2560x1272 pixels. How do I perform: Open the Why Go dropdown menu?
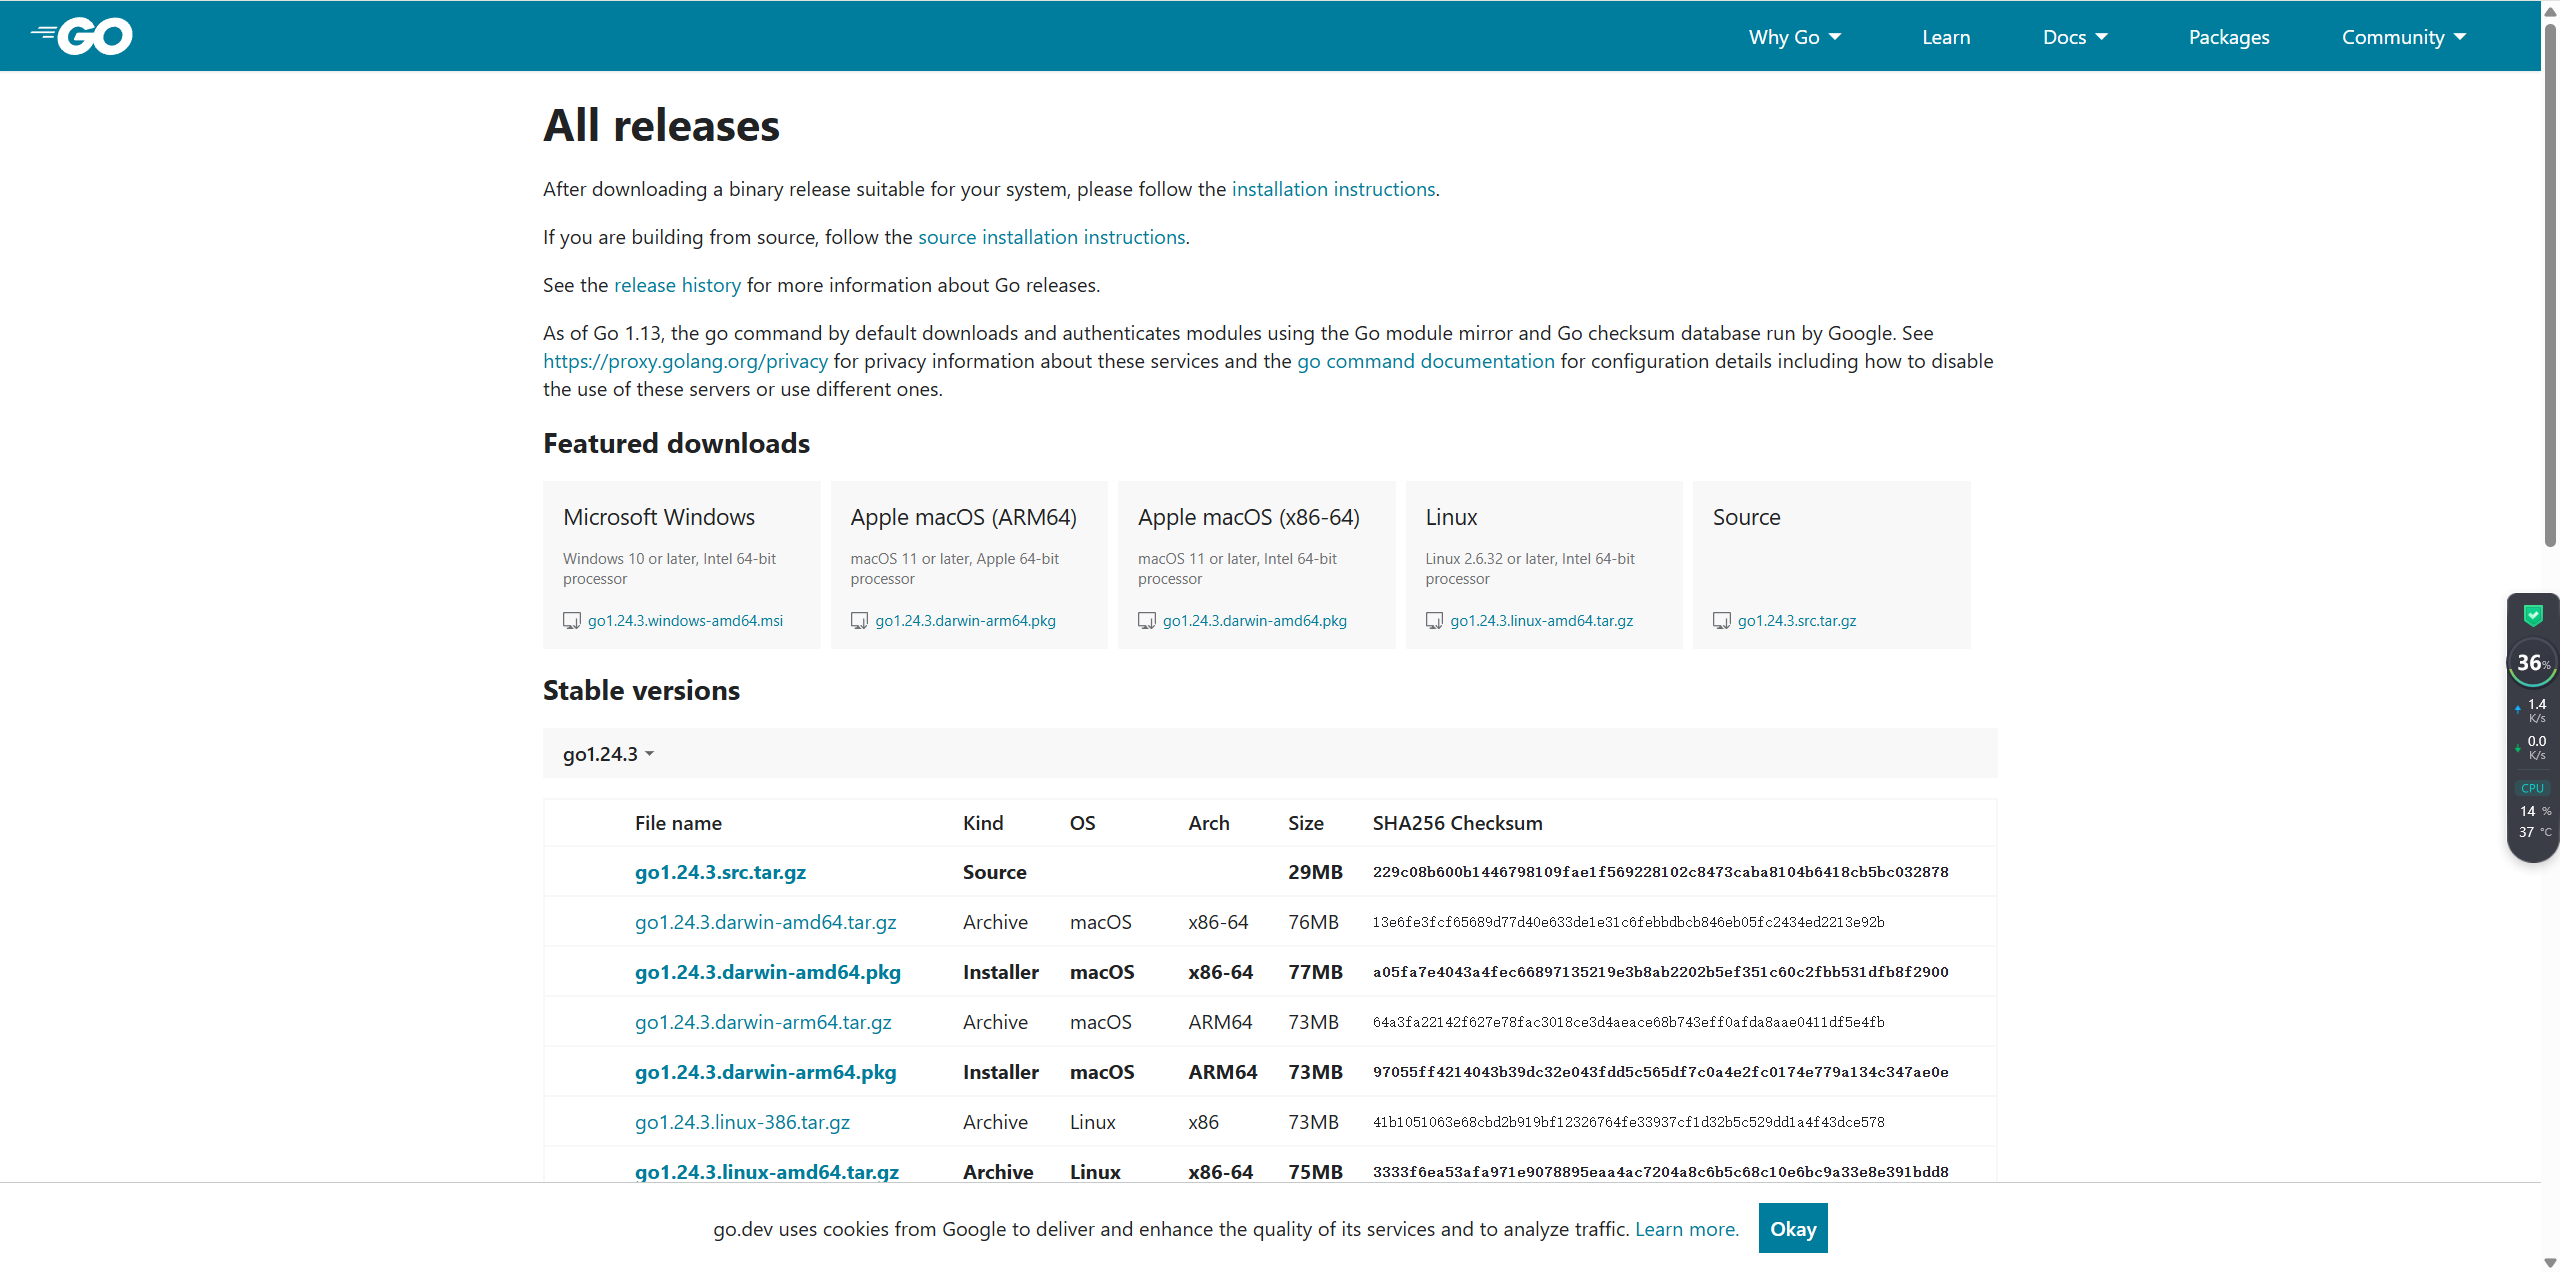tap(1794, 37)
